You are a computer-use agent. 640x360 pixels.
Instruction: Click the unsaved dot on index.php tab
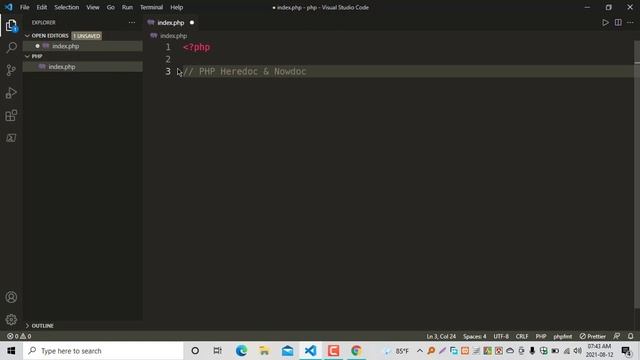coord(192,22)
